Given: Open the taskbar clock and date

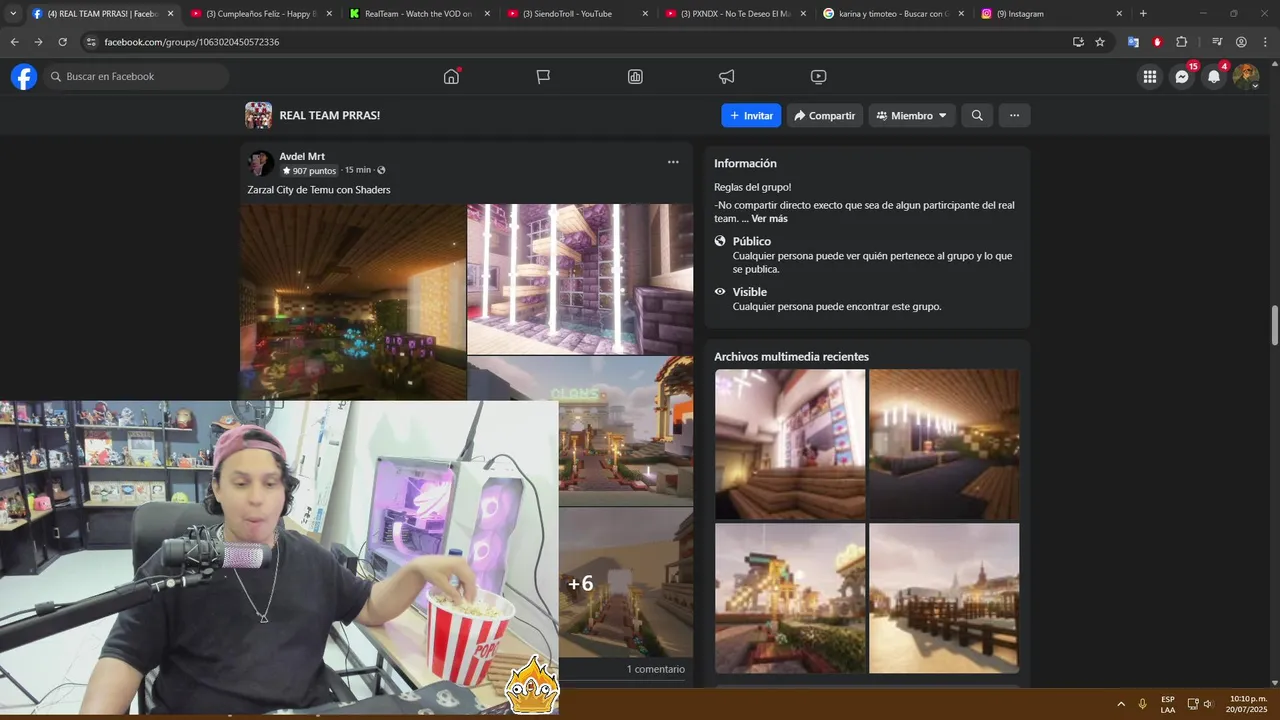Looking at the screenshot, I should pos(1248,704).
